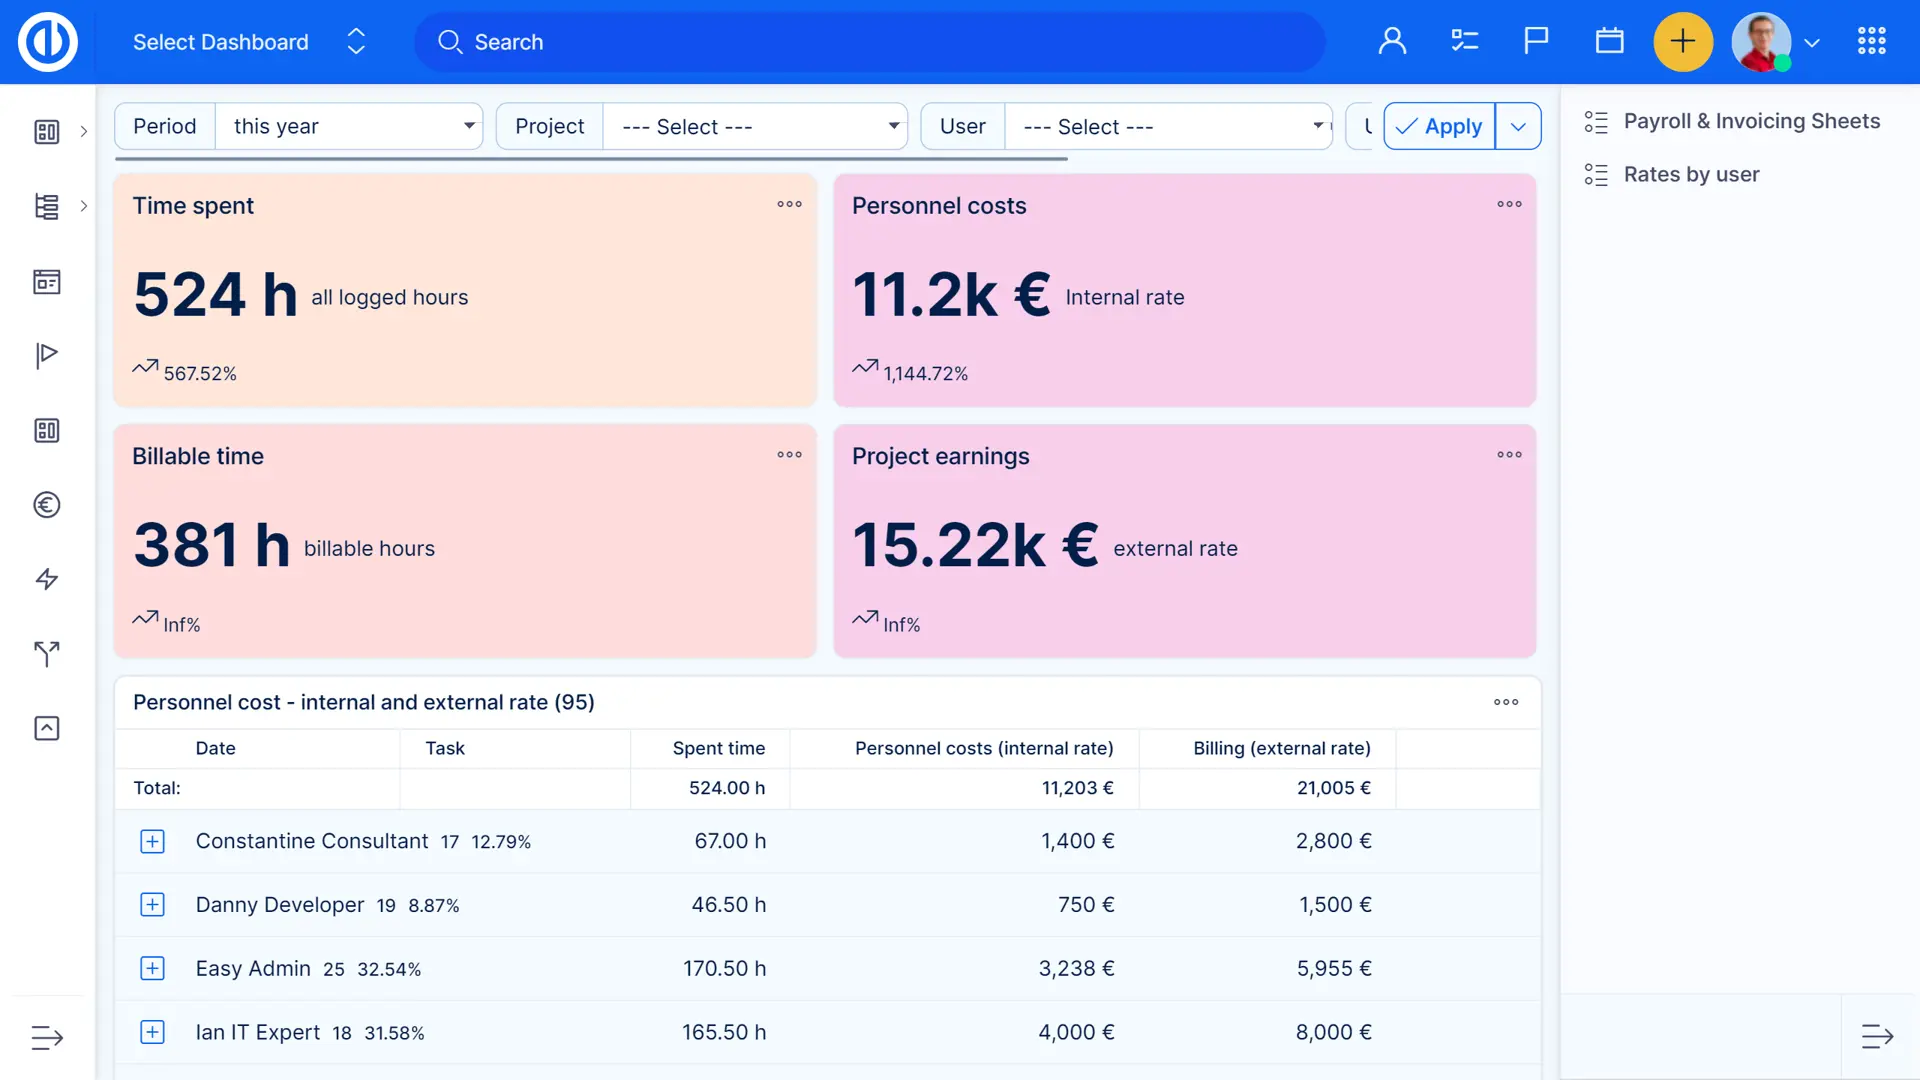Open the task checklist icon in header
Screen dimensions: 1920x1080
[x=1464, y=42]
